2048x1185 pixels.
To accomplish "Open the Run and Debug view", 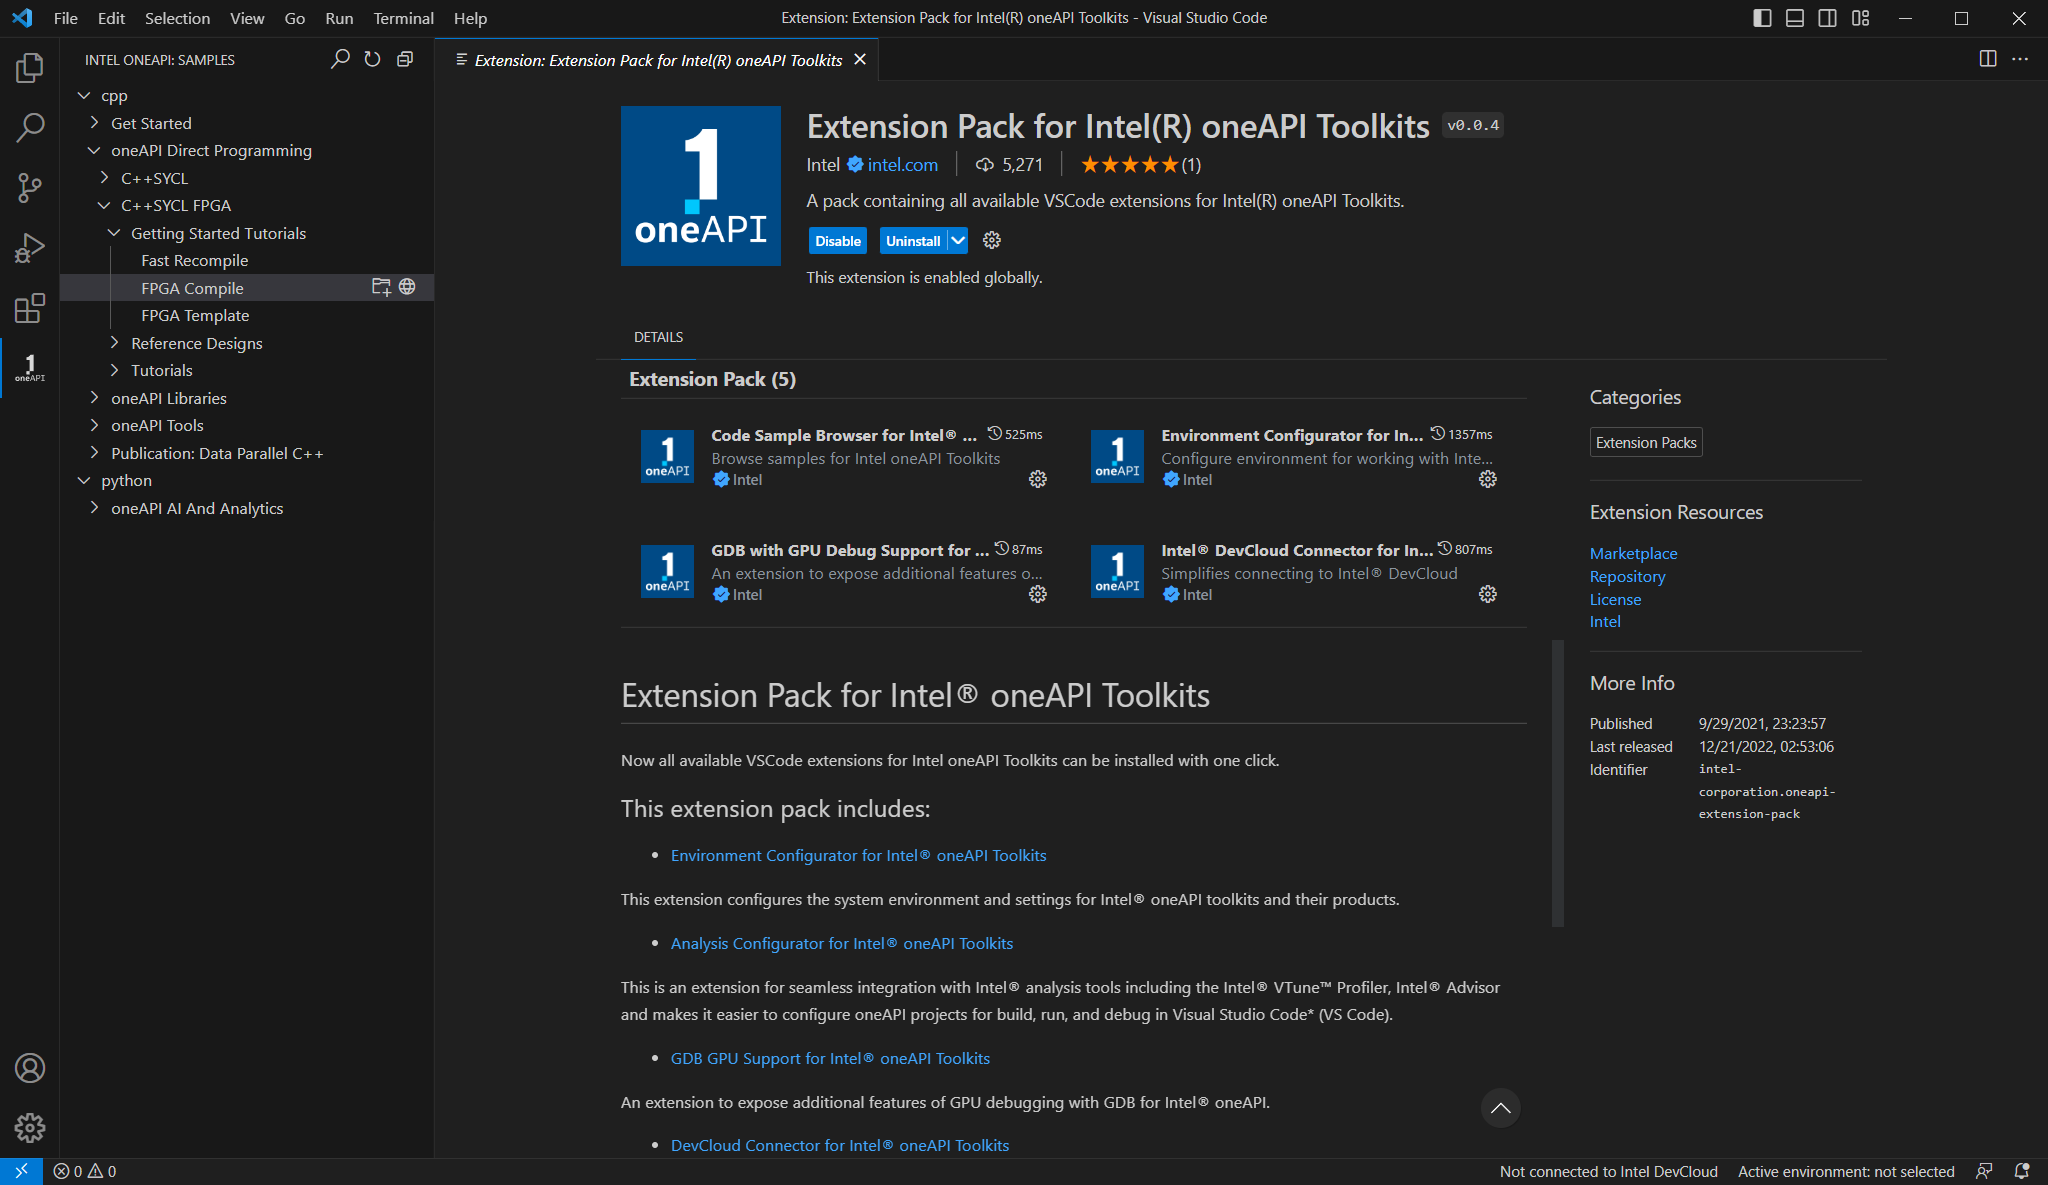I will pos(30,248).
